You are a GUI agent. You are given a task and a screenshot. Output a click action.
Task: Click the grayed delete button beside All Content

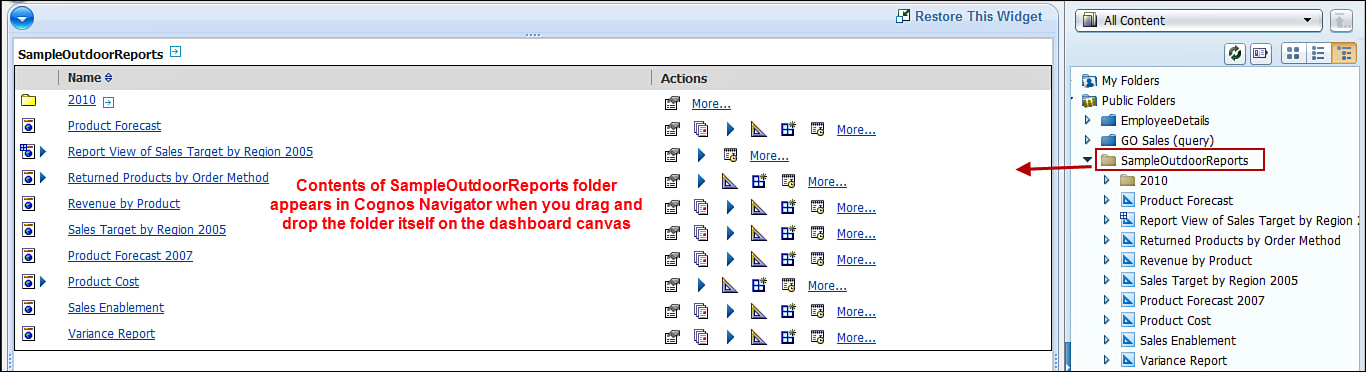pyautogui.click(x=1341, y=20)
